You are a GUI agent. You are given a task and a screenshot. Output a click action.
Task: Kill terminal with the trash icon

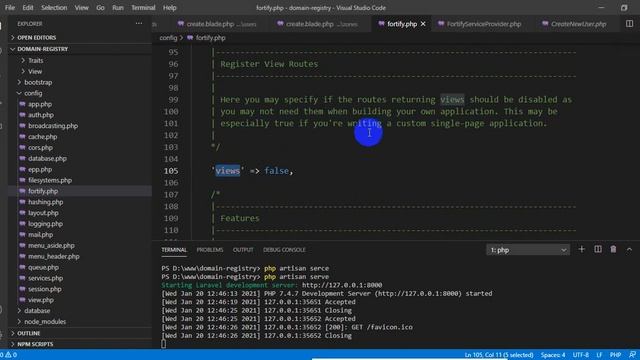tap(613, 249)
